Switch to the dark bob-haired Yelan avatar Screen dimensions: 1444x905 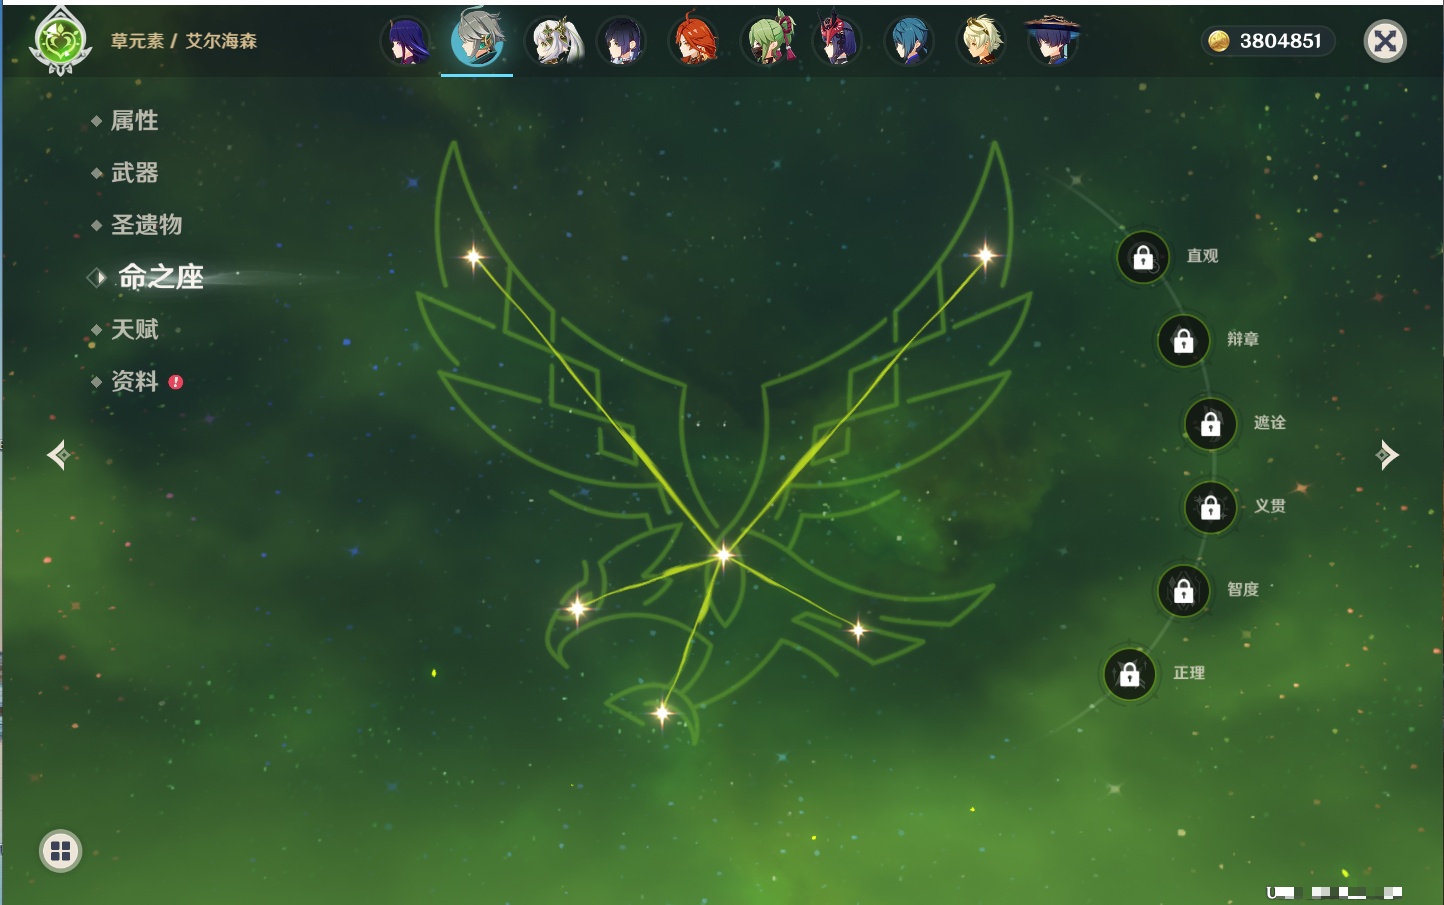click(621, 42)
